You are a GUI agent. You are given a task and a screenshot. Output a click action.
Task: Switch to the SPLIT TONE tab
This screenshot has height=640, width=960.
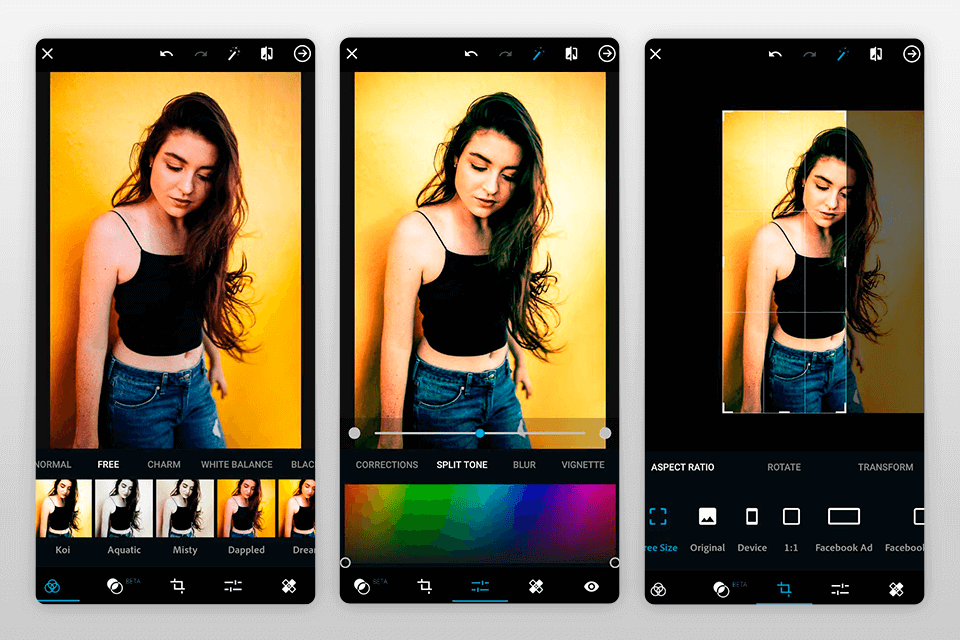[461, 464]
